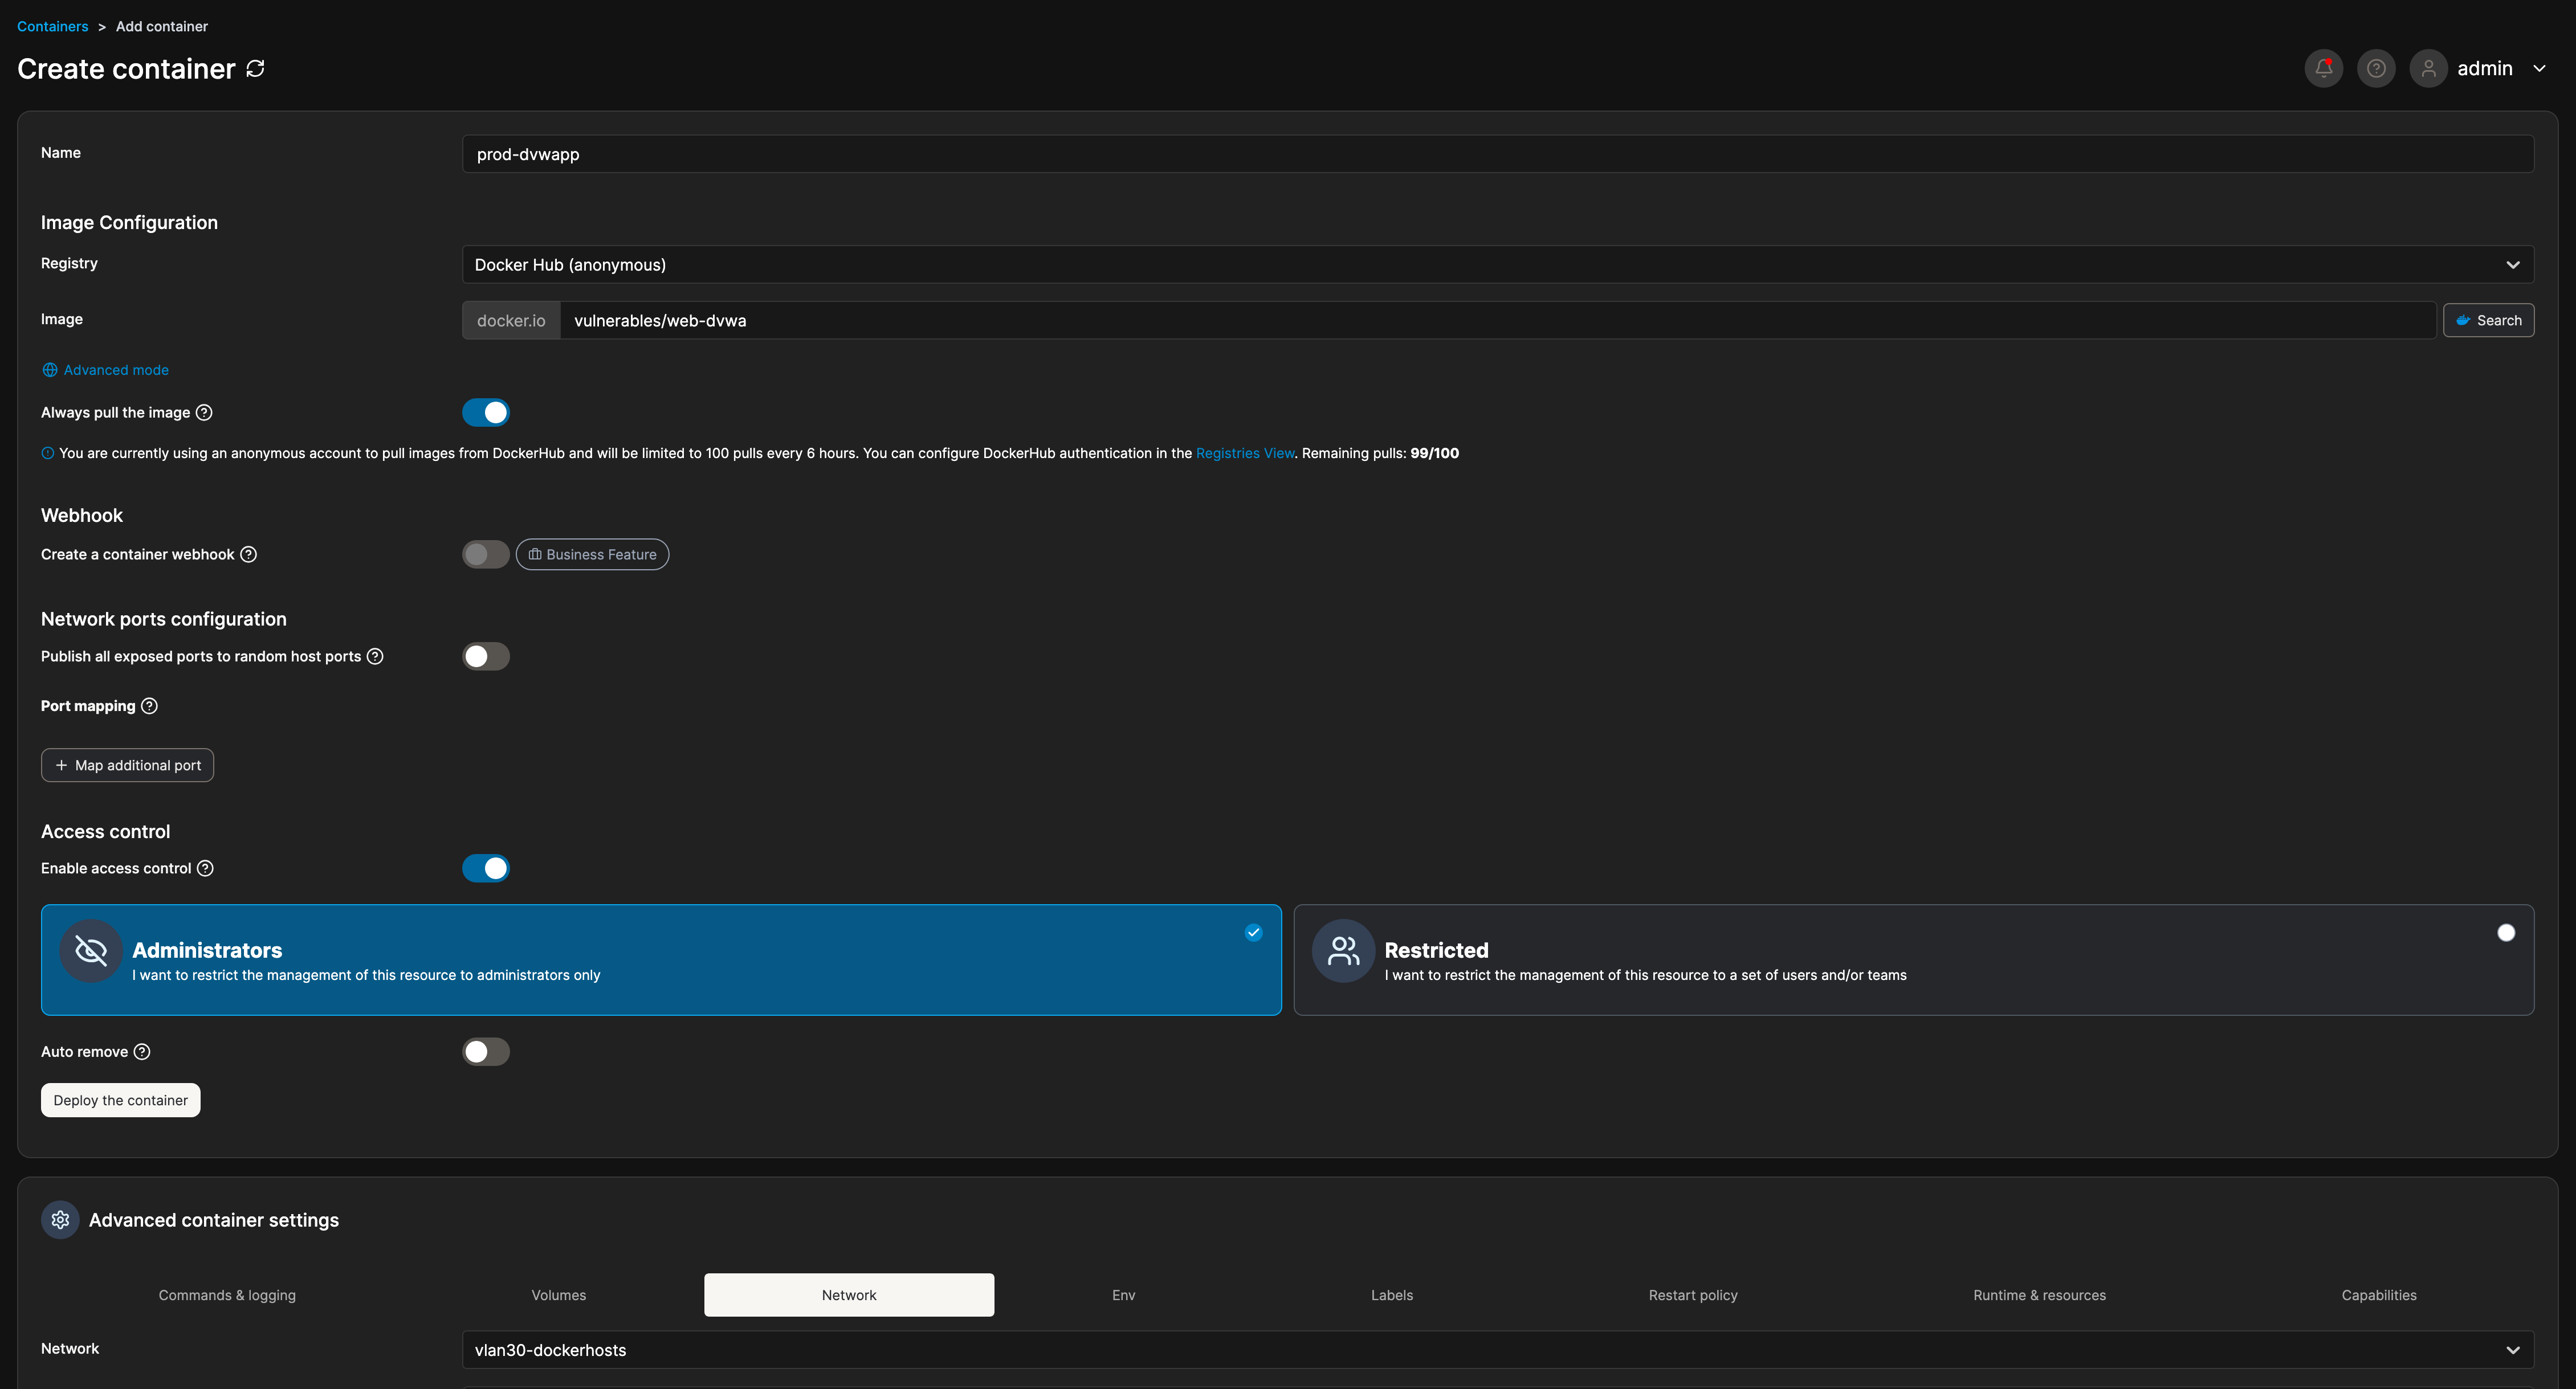Screen dimensions: 2576x1389
Task: Show help tooltip for Publish all exposed ports
Action: 375,657
